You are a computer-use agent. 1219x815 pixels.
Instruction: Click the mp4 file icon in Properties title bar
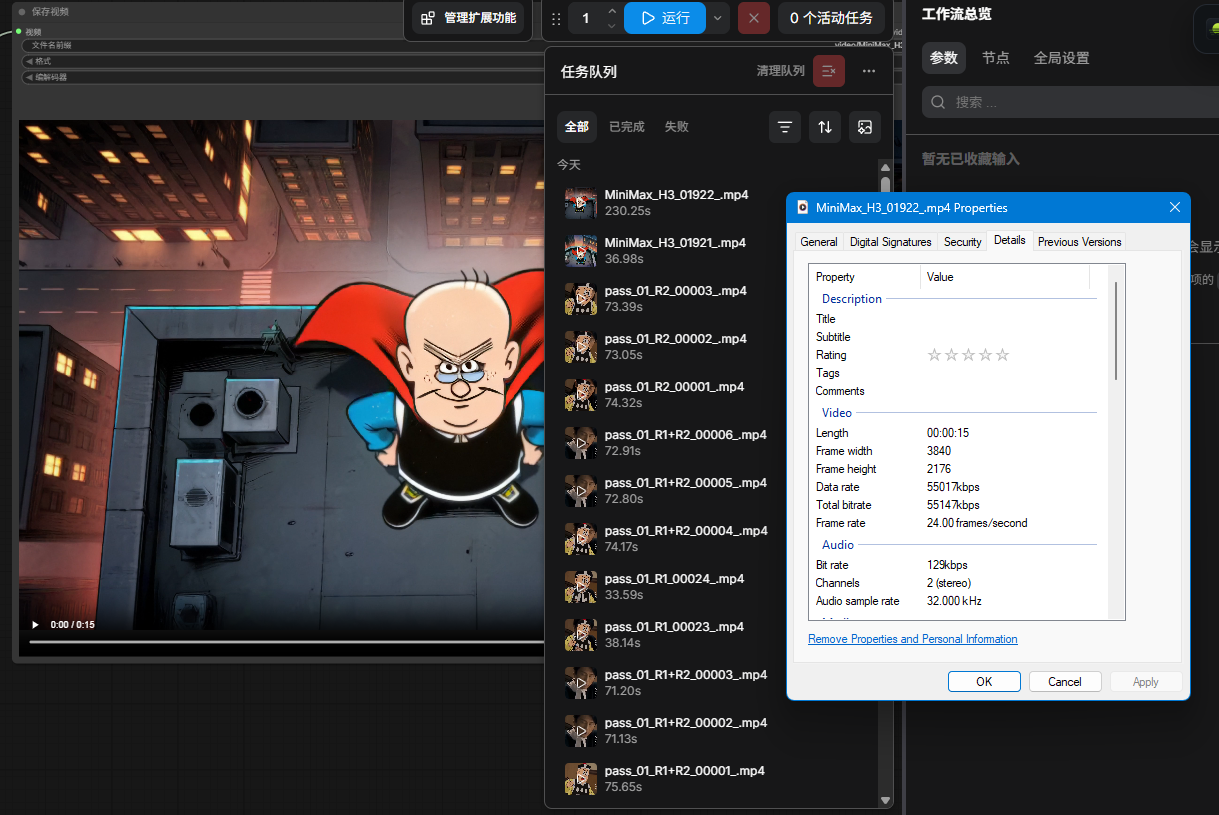802,208
